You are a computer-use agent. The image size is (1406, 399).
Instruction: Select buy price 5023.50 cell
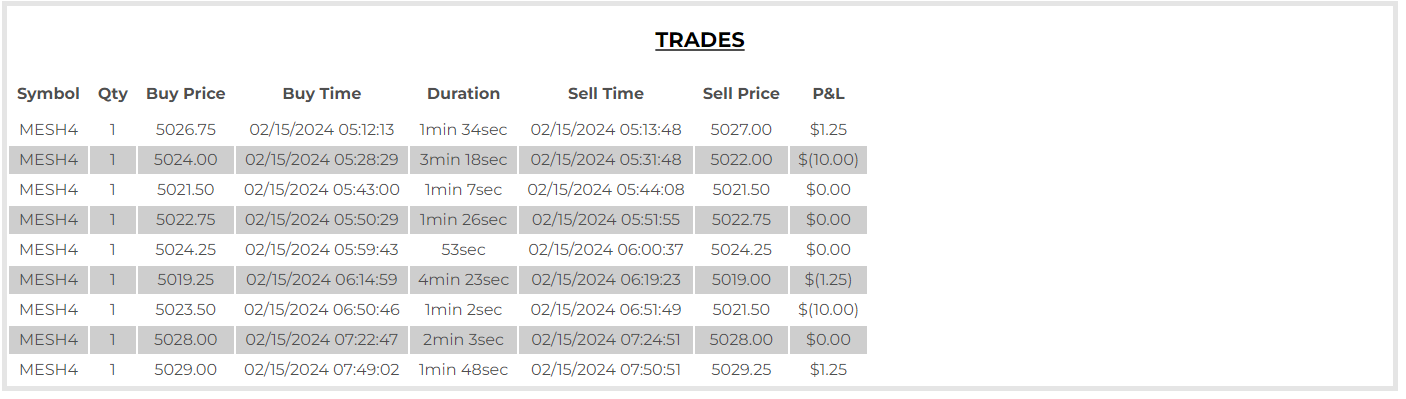pyautogui.click(x=186, y=310)
